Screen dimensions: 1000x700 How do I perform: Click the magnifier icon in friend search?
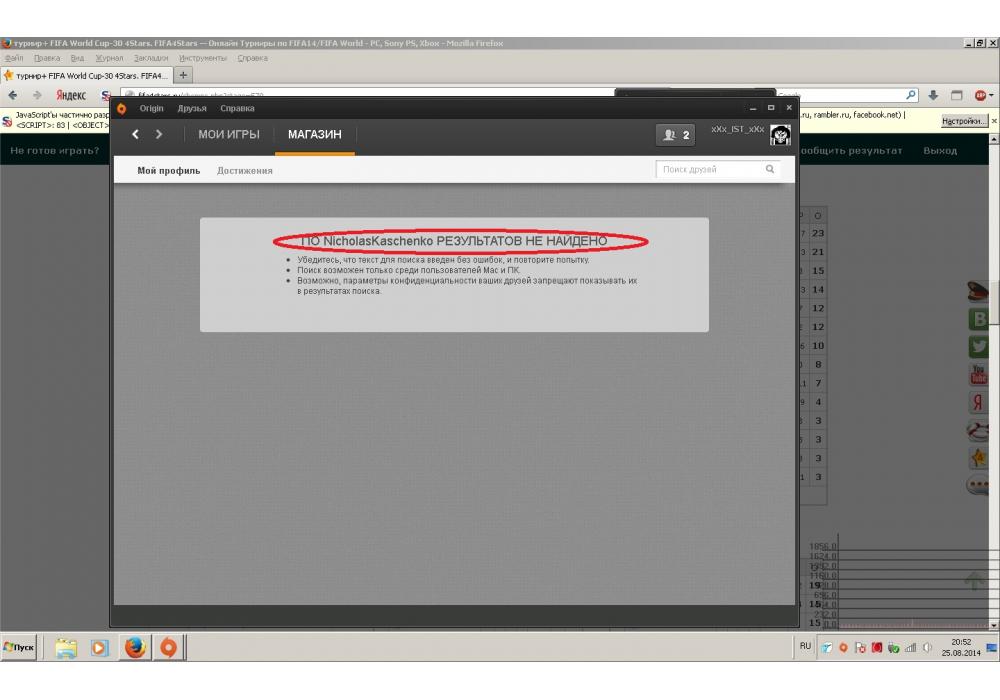[770, 170]
